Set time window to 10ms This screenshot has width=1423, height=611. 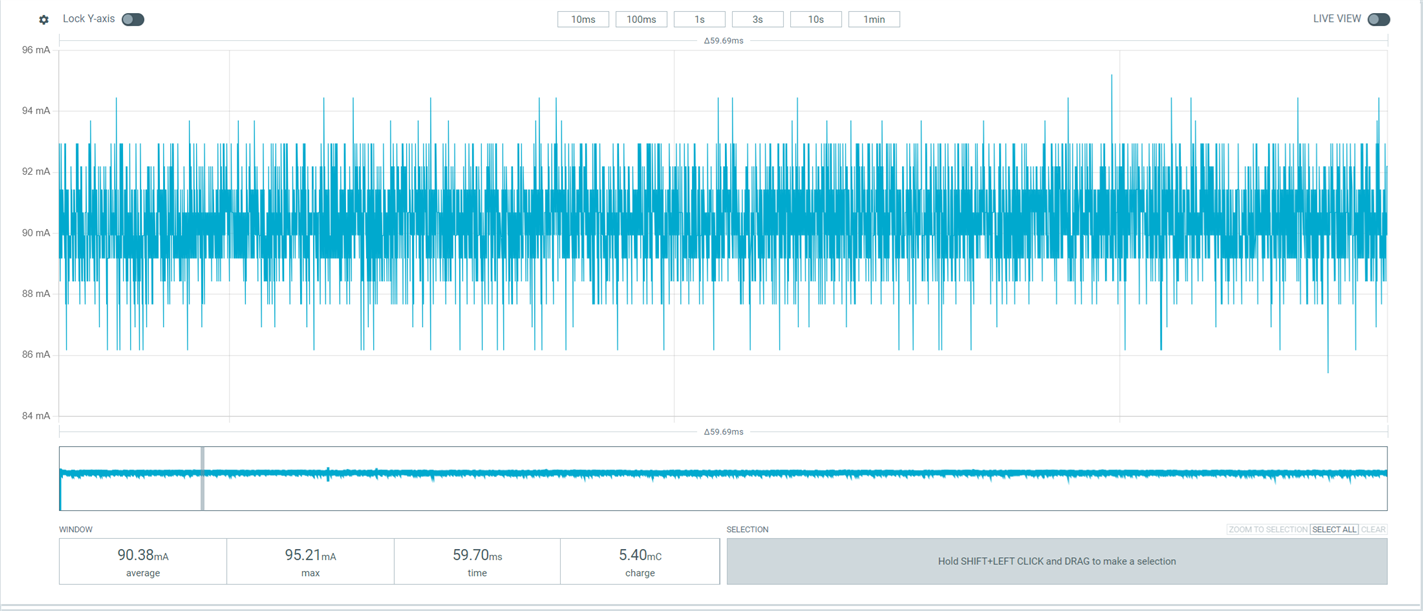(x=583, y=20)
